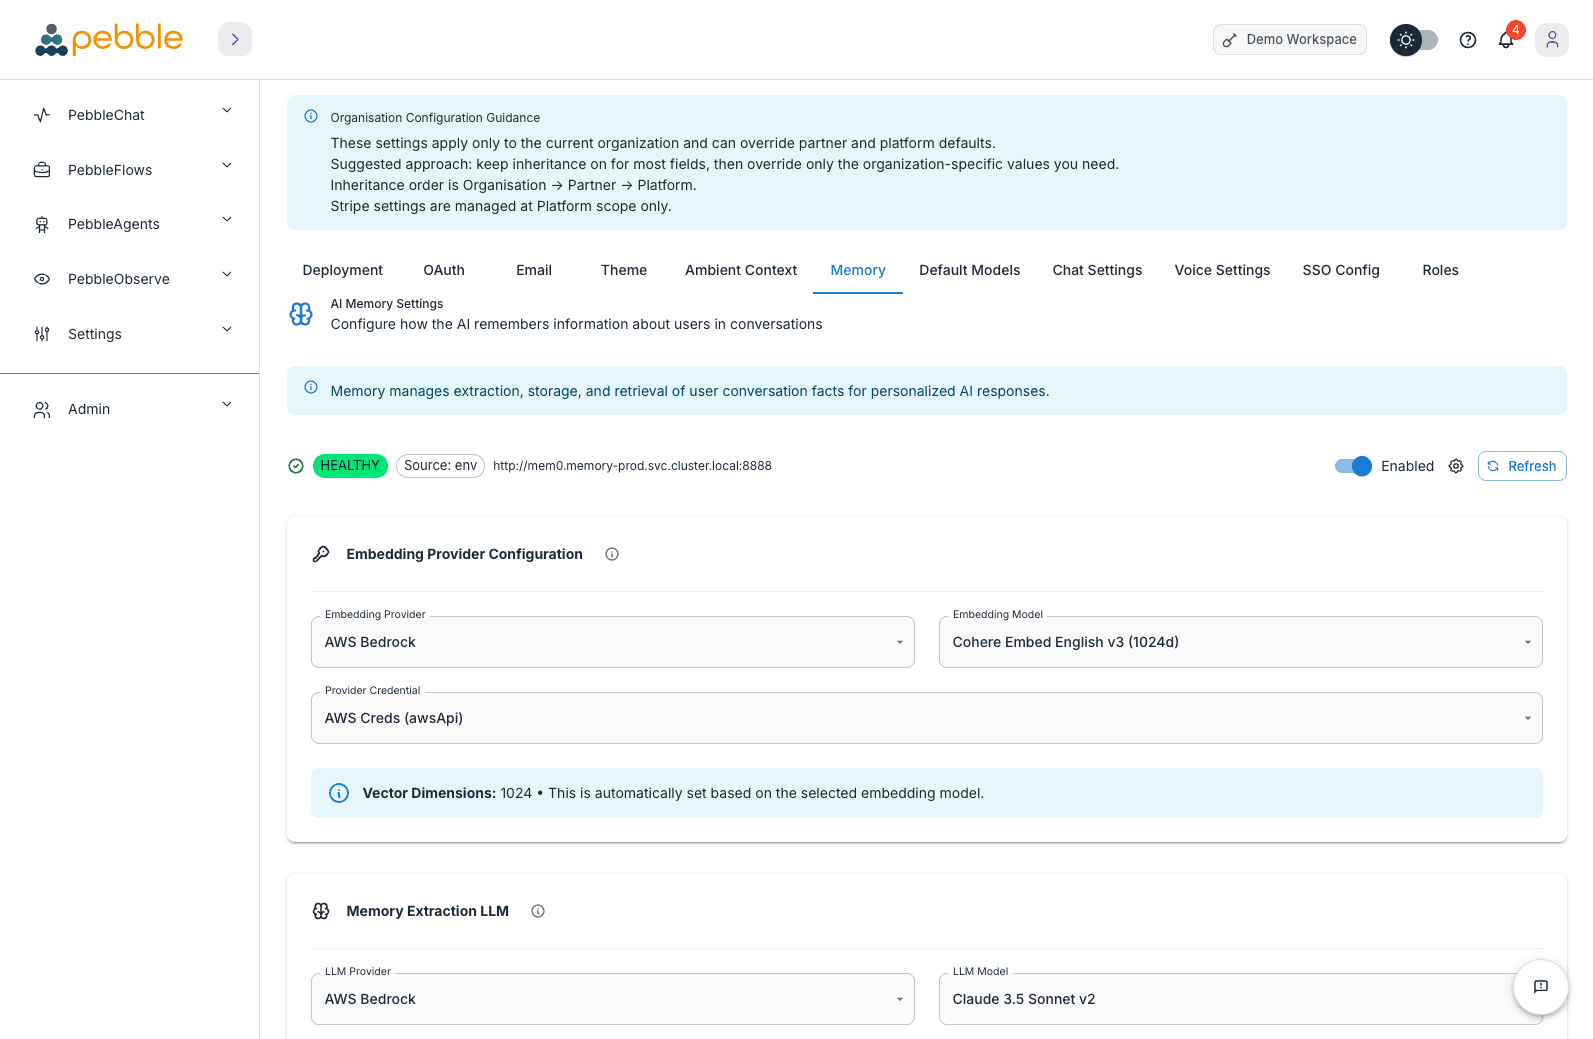
Task: Collapse sidebar with the arrow button
Action: pos(235,39)
